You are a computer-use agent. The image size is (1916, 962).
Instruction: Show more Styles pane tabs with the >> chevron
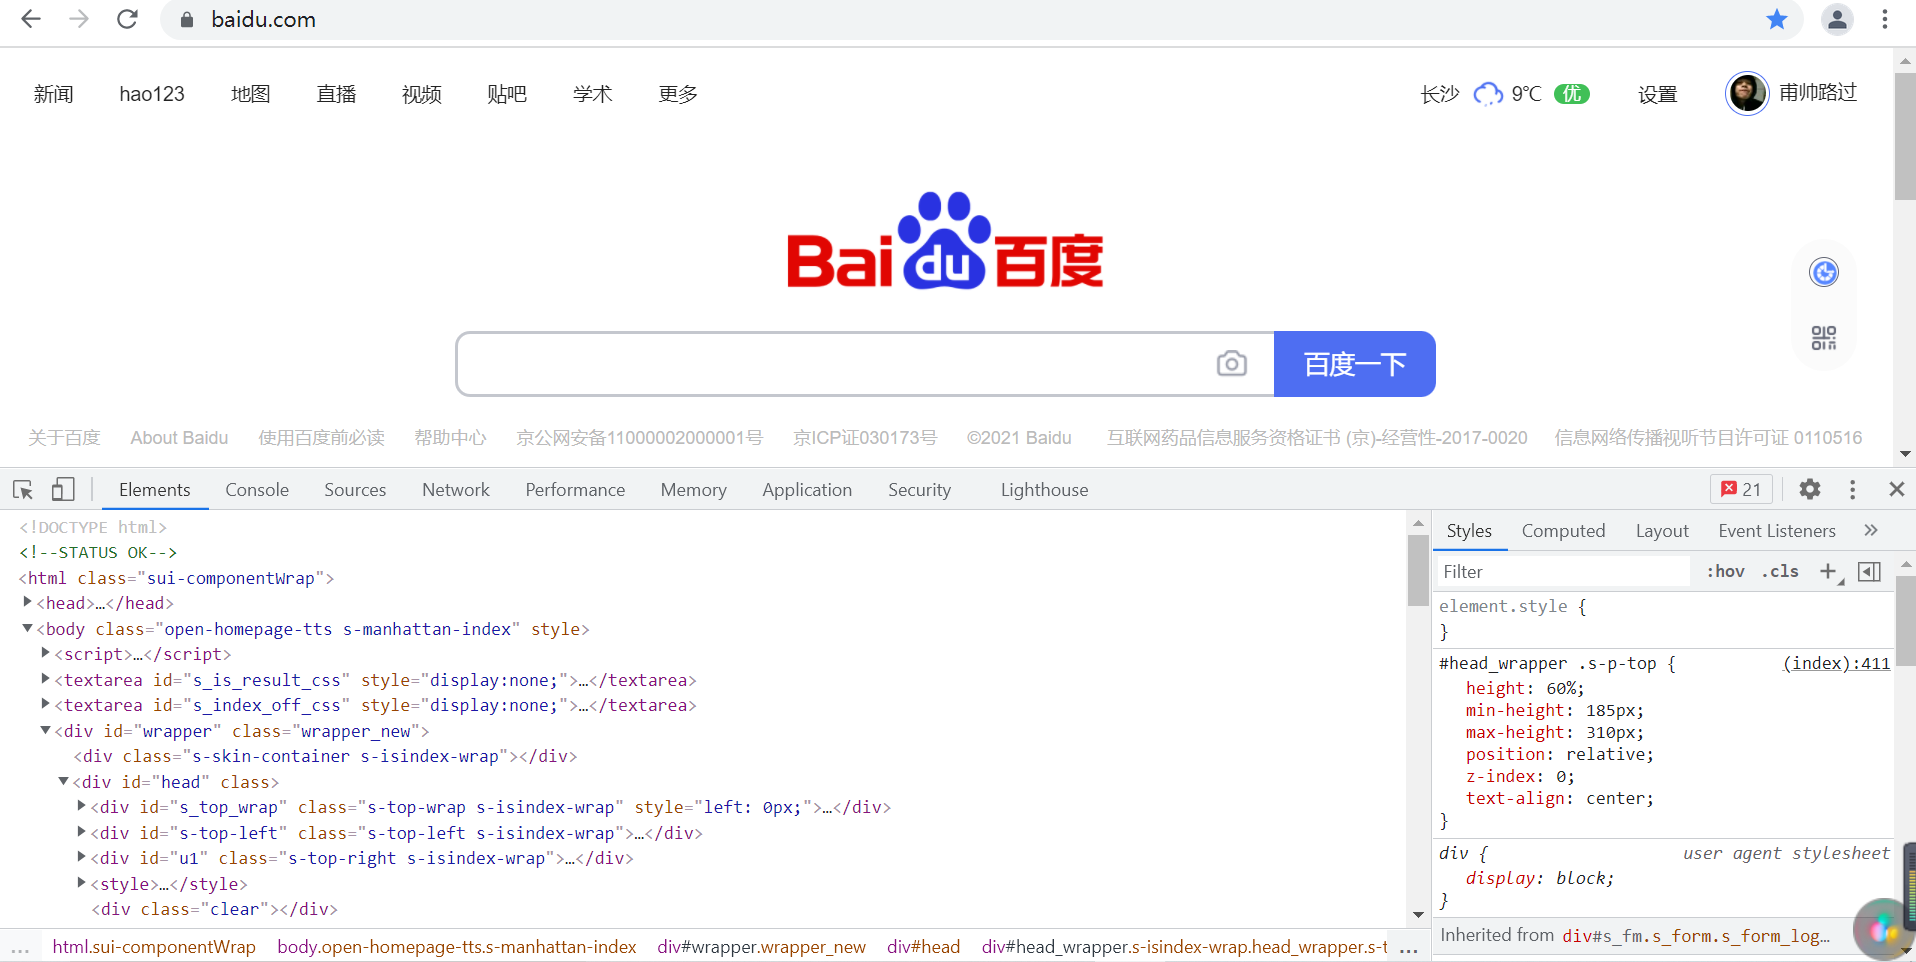coord(1871,530)
